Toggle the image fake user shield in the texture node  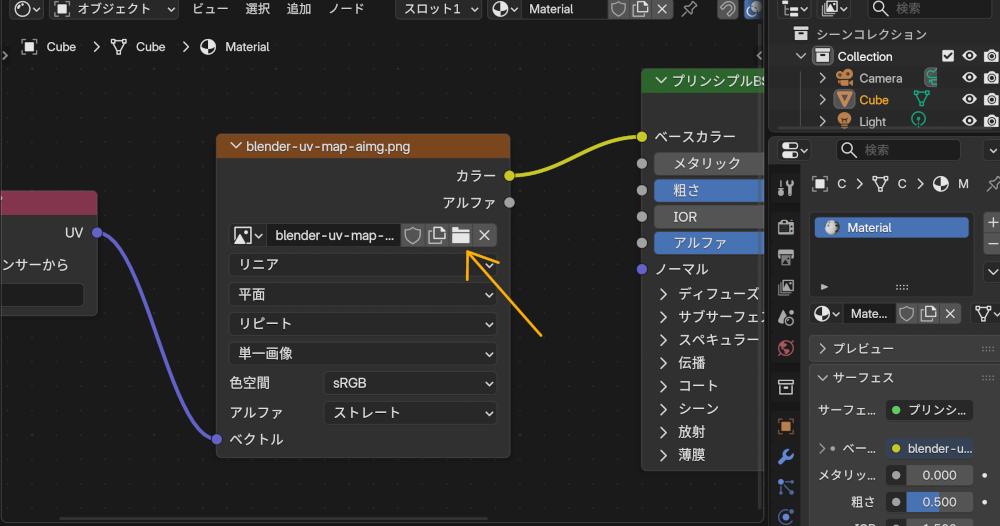(x=413, y=235)
